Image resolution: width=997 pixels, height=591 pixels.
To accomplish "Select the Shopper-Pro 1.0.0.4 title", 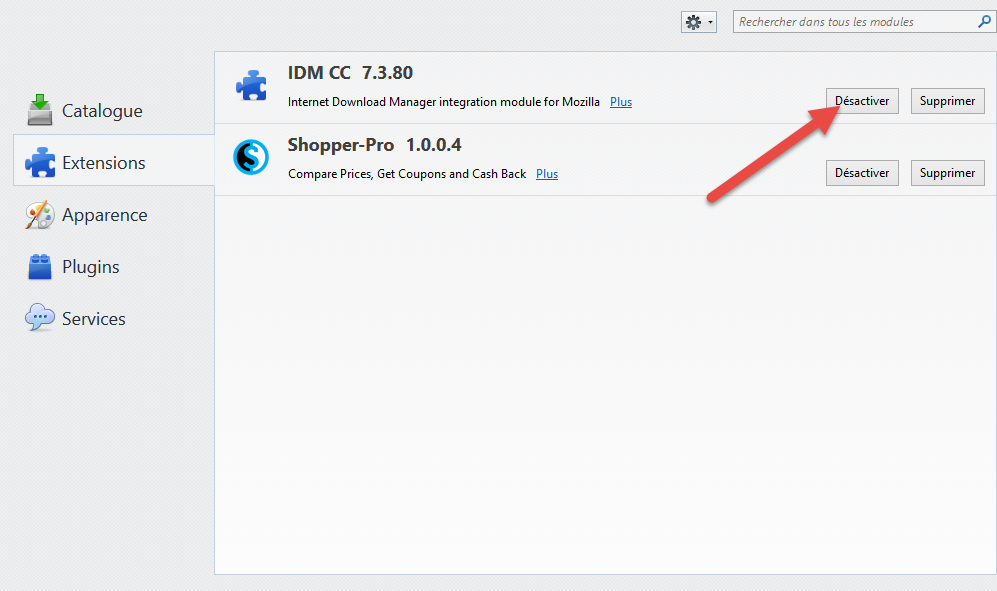I will (x=375, y=145).
